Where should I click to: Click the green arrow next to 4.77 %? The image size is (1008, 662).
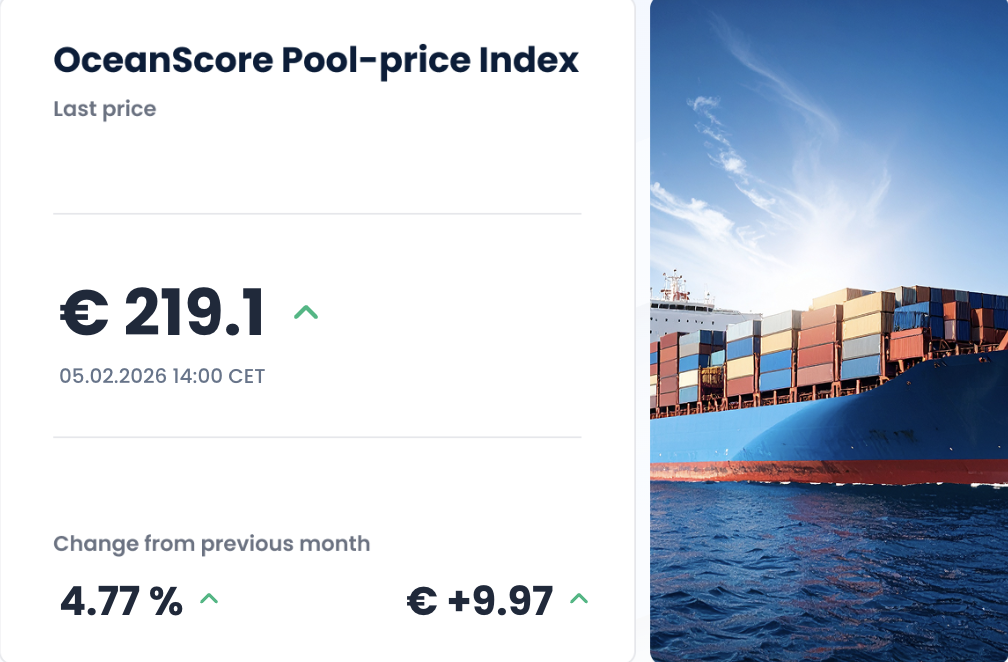(x=209, y=600)
